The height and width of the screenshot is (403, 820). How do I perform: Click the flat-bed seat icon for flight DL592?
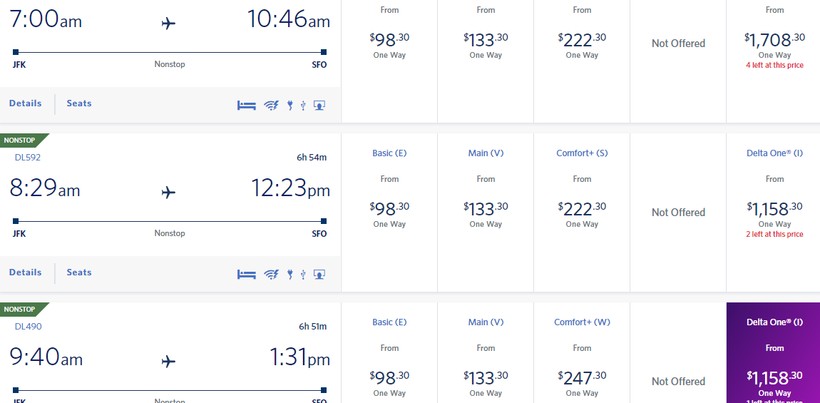point(246,274)
